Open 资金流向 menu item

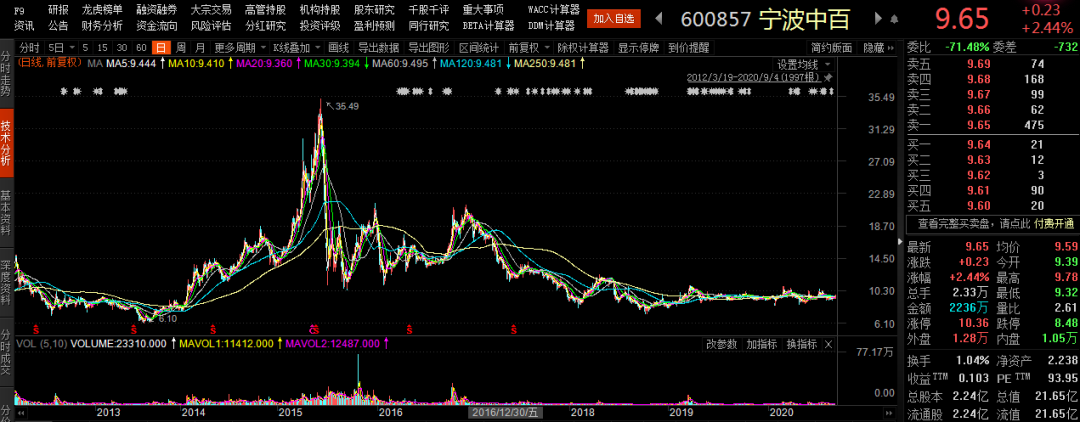click(156, 26)
